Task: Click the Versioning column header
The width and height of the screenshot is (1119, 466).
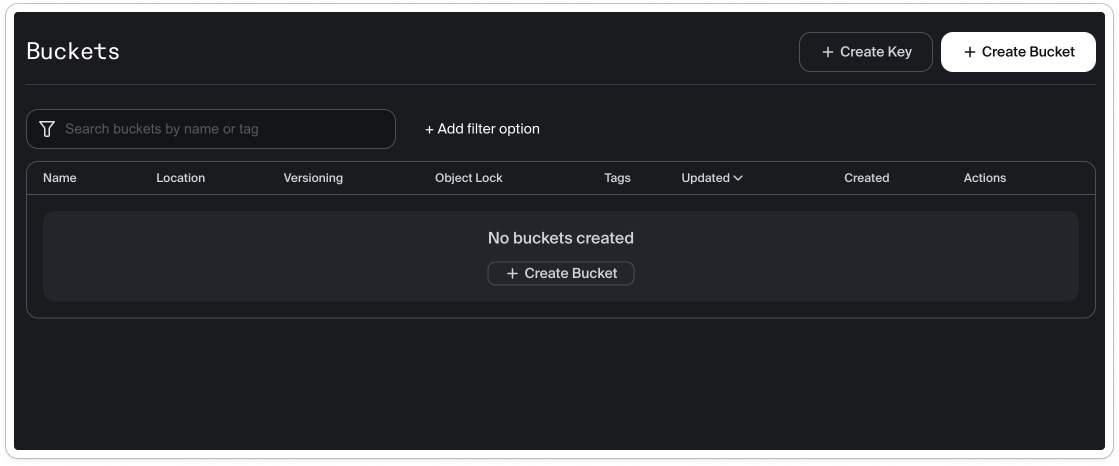Action: coord(313,178)
